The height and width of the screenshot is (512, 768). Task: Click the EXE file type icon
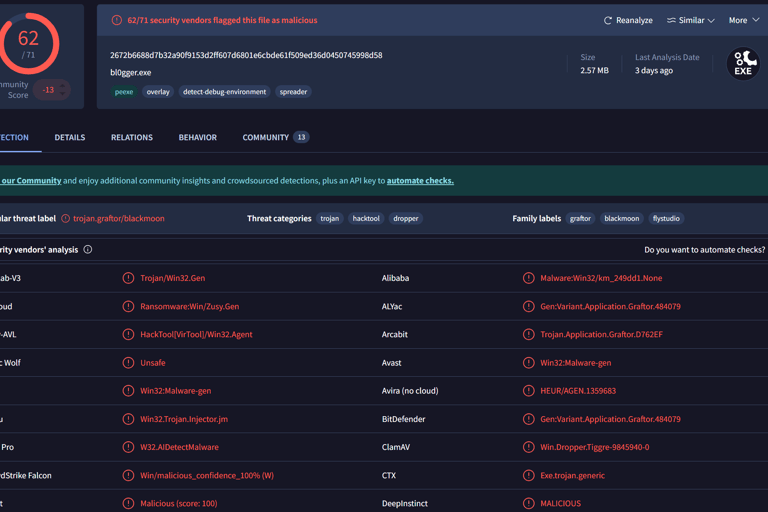tap(743, 64)
